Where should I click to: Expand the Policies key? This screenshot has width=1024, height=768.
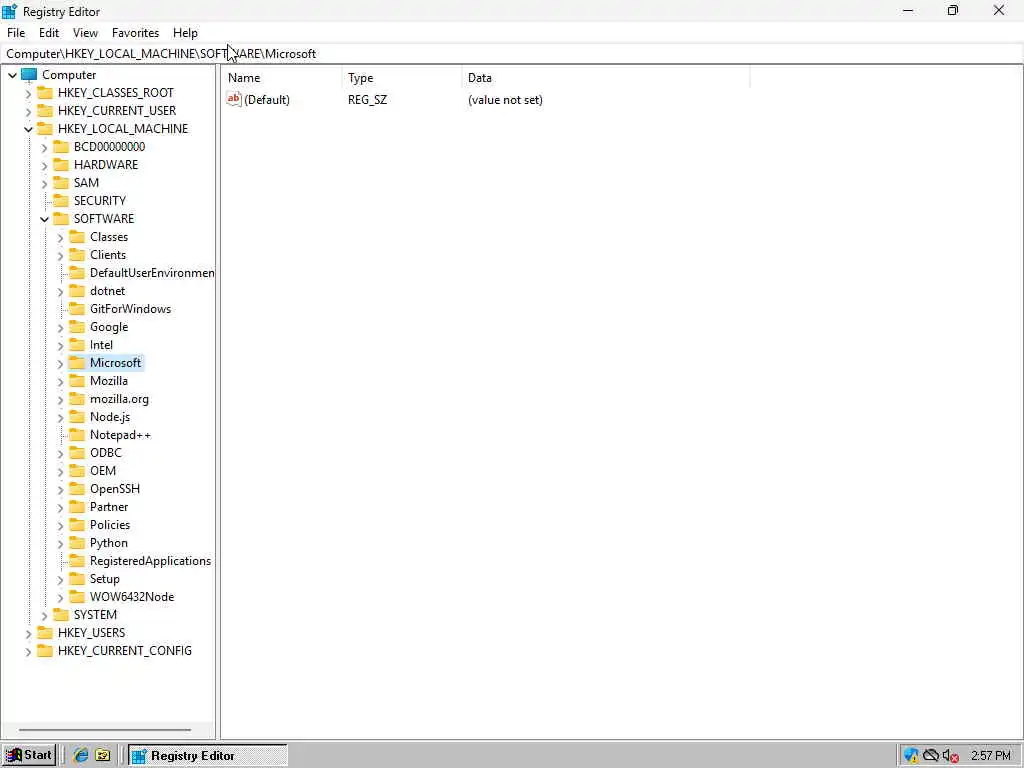pyautogui.click(x=60, y=526)
